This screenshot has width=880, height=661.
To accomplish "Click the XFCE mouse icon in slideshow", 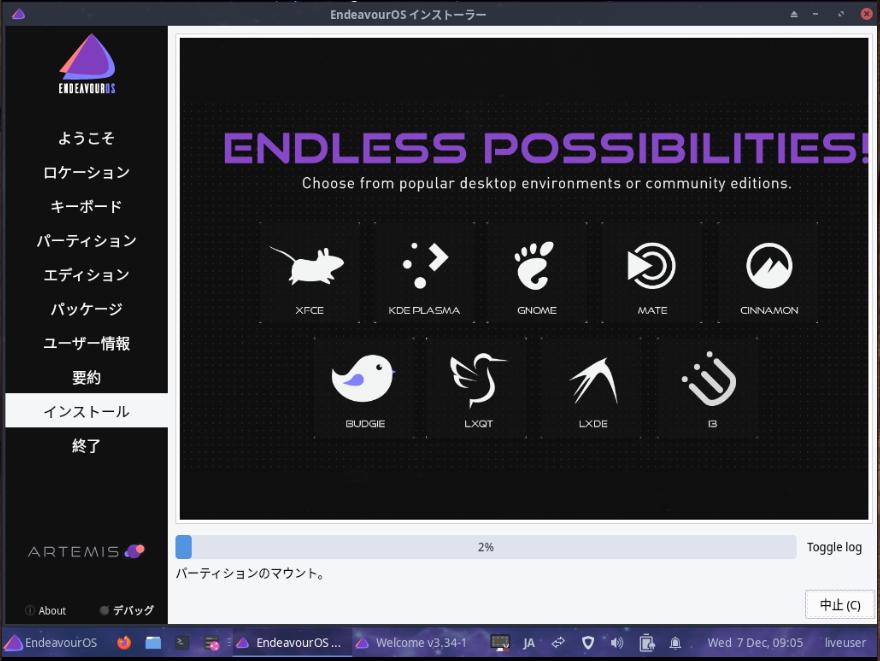I will pos(308,265).
